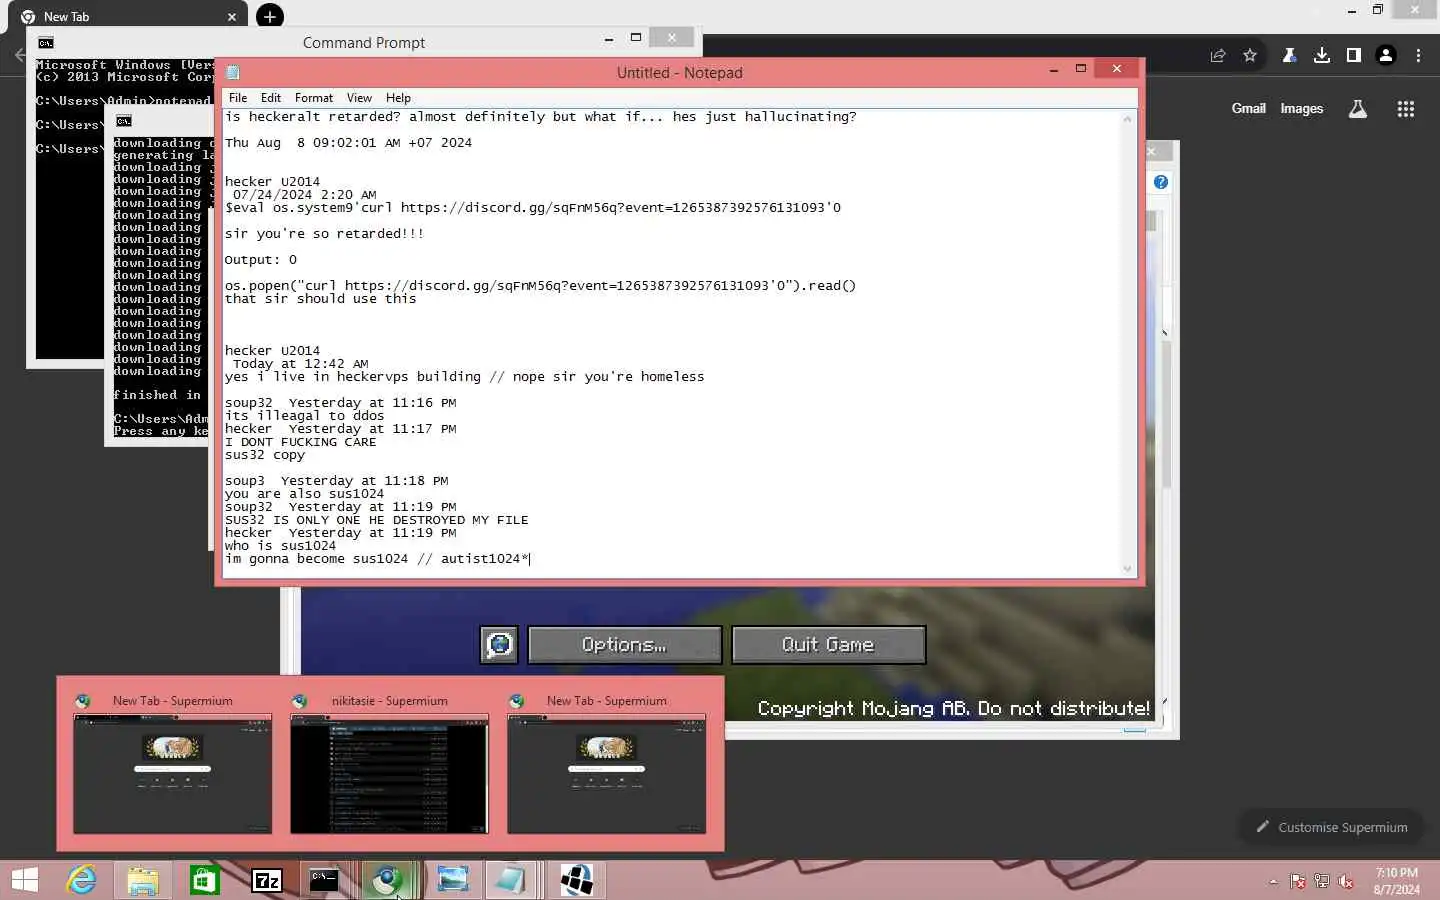Open the browser Labs flask icon in toolbar
The width and height of the screenshot is (1440, 900).
click(x=1290, y=56)
